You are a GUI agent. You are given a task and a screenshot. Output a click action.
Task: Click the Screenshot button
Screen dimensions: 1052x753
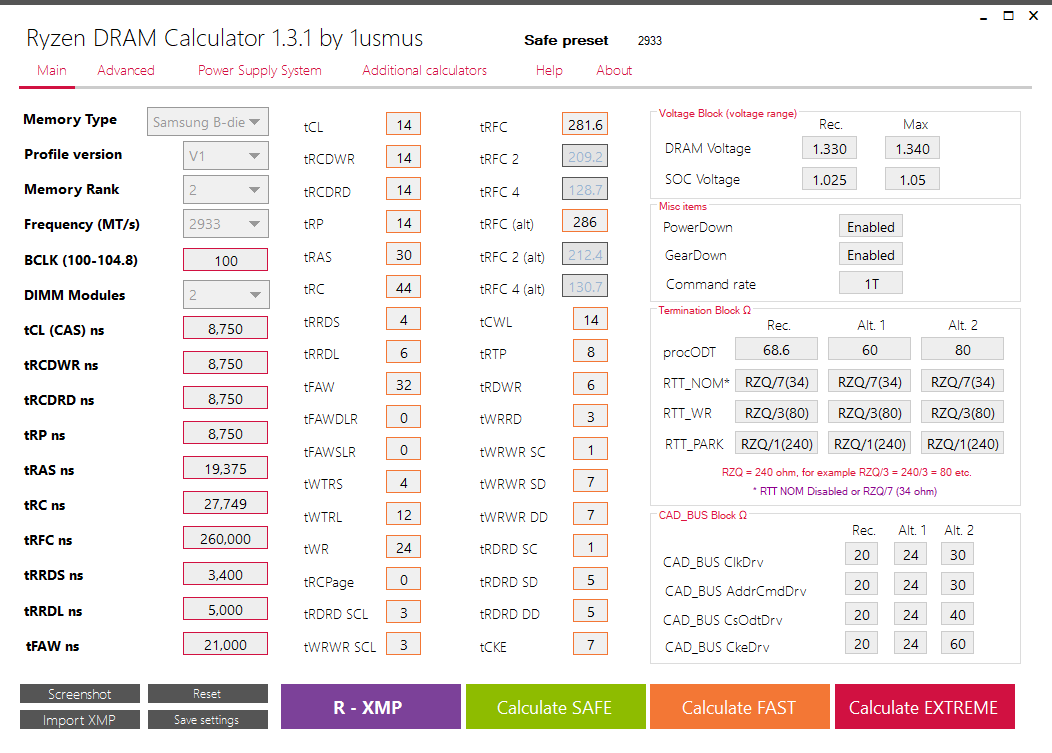(x=79, y=693)
